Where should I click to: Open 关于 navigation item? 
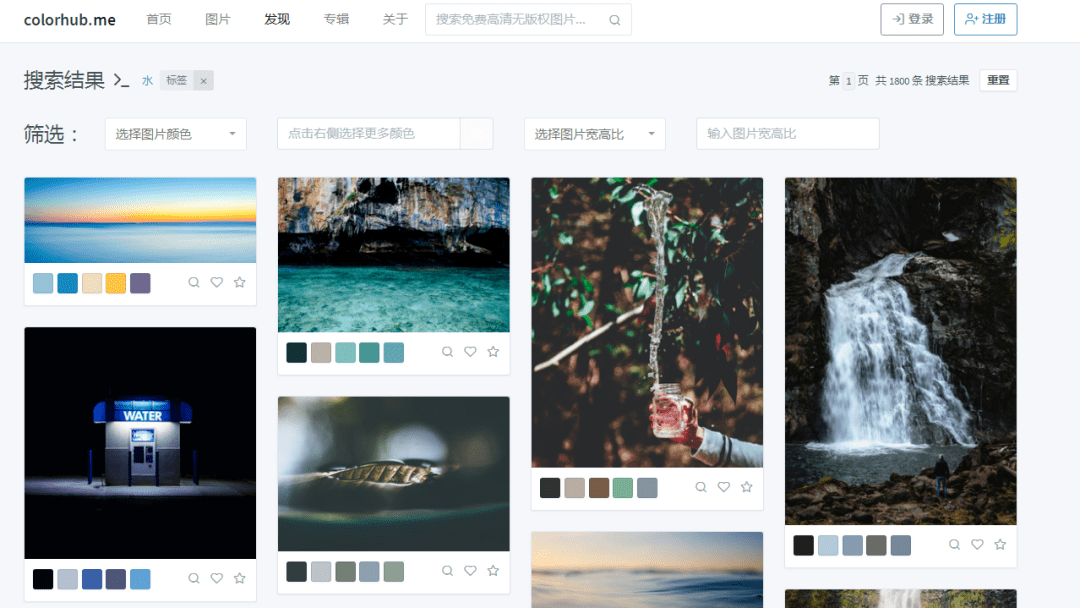click(395, 19)
